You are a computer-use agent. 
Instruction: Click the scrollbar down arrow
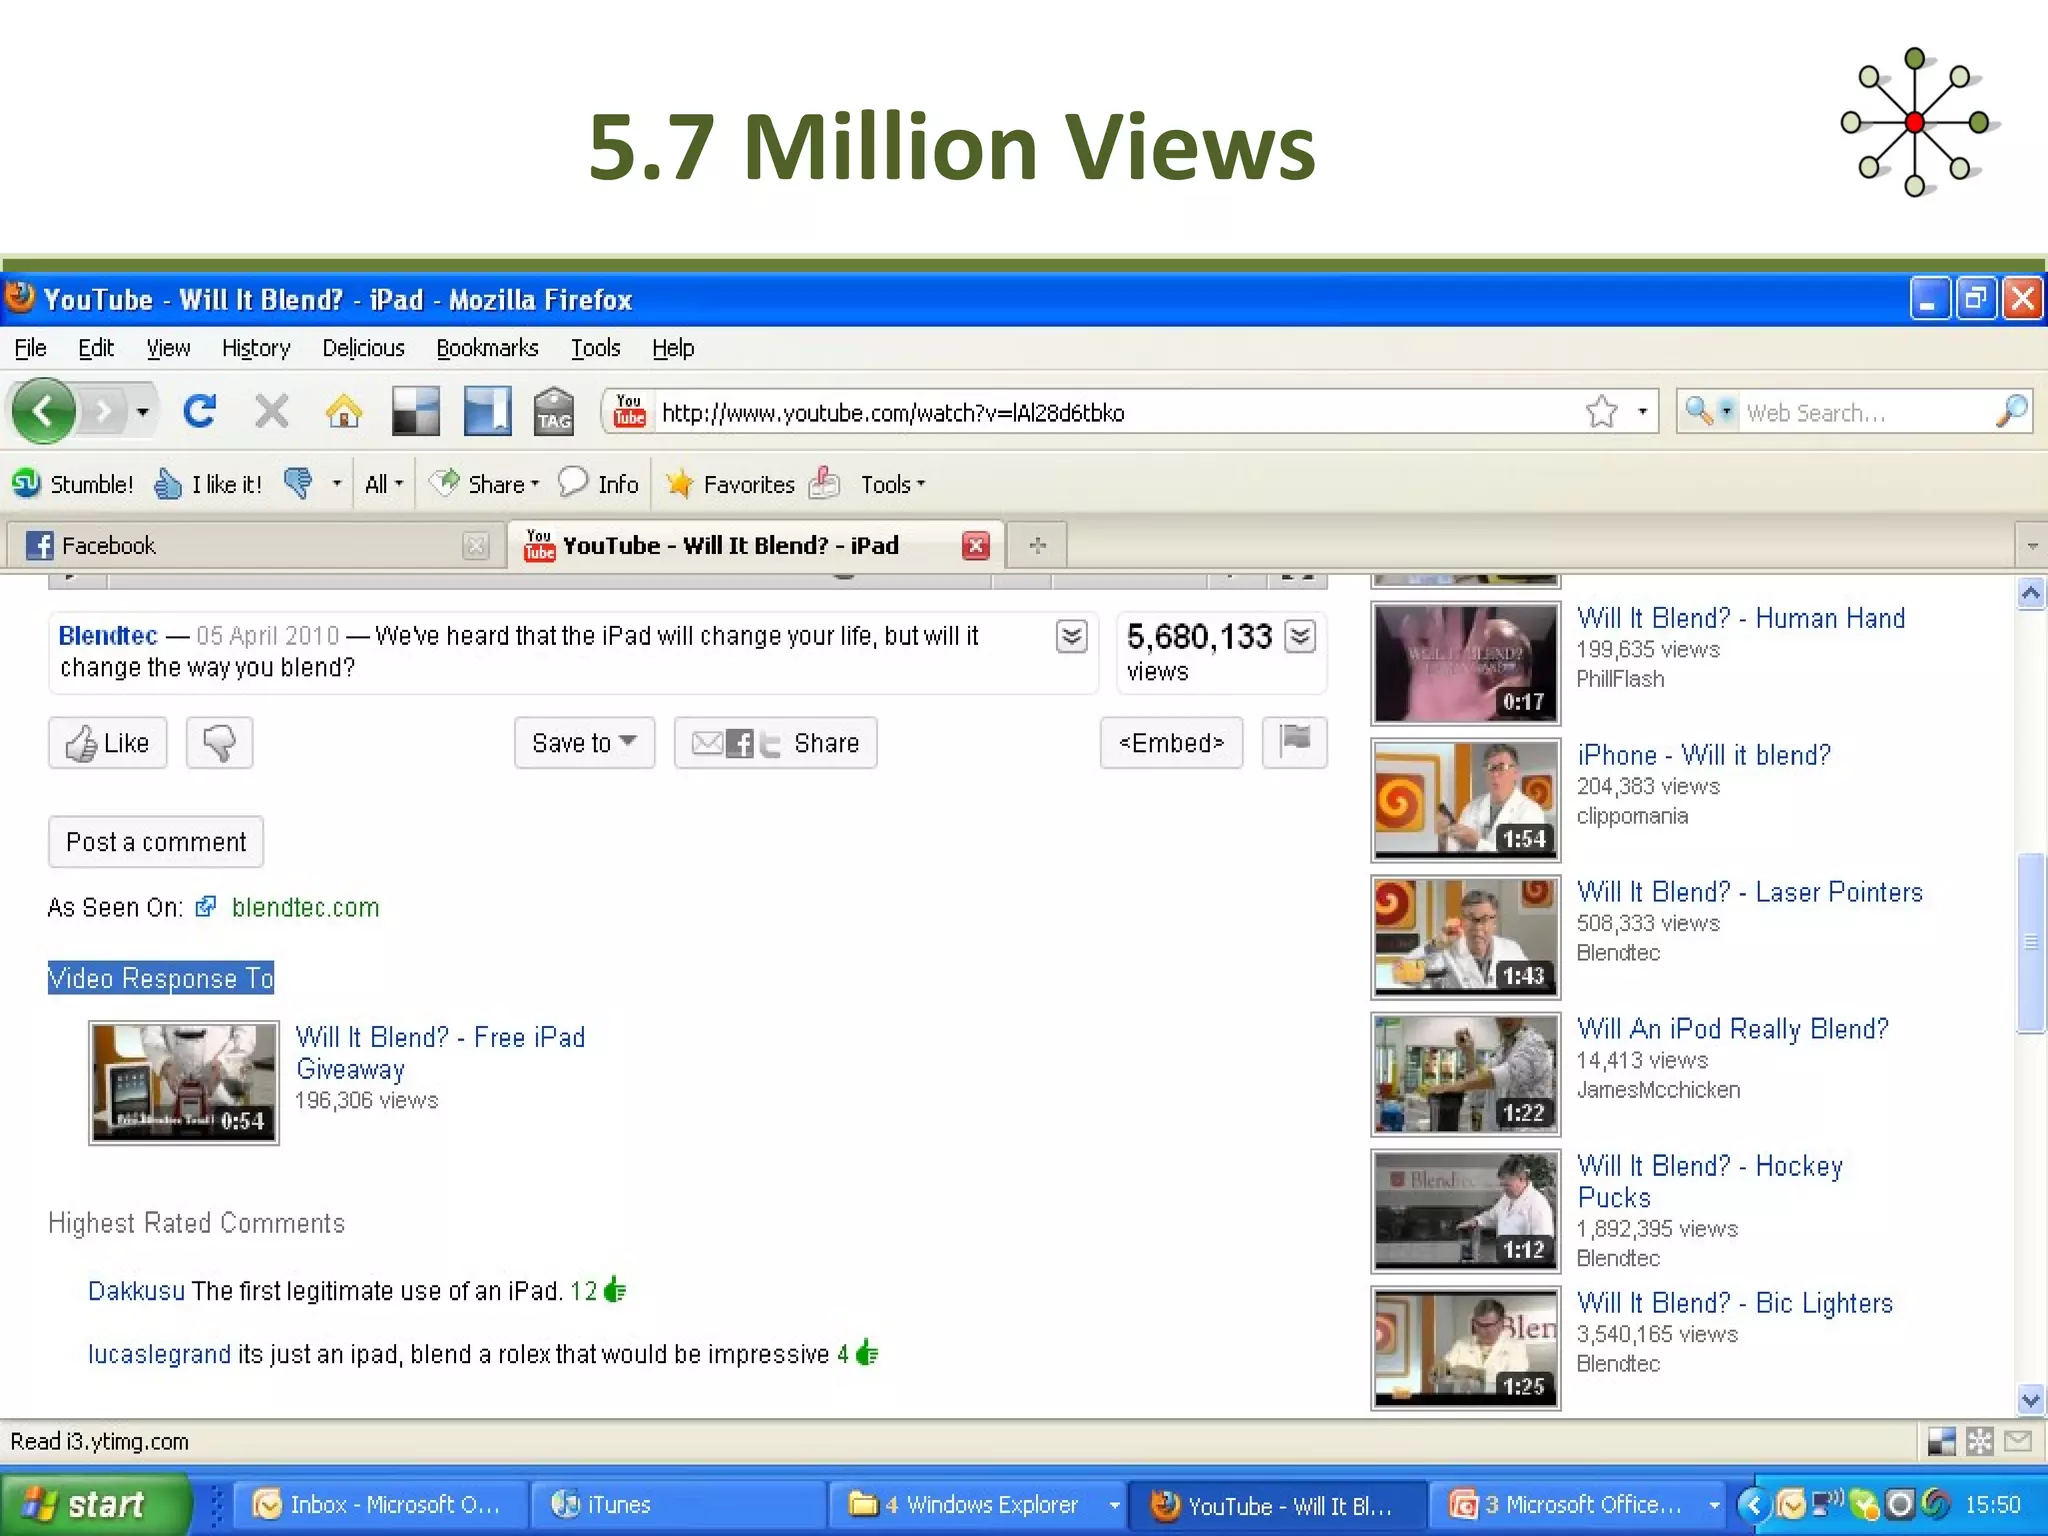coord(2030,1400)
